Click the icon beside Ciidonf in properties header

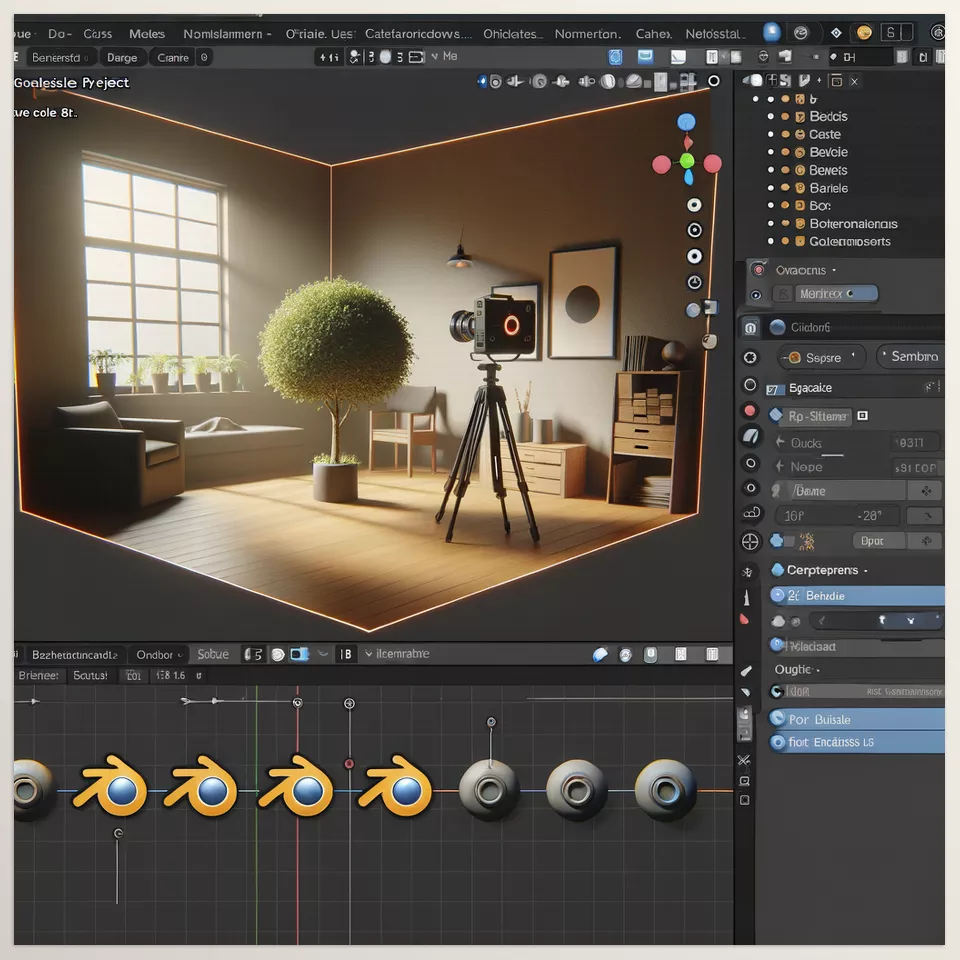click(x=751, y=328)
